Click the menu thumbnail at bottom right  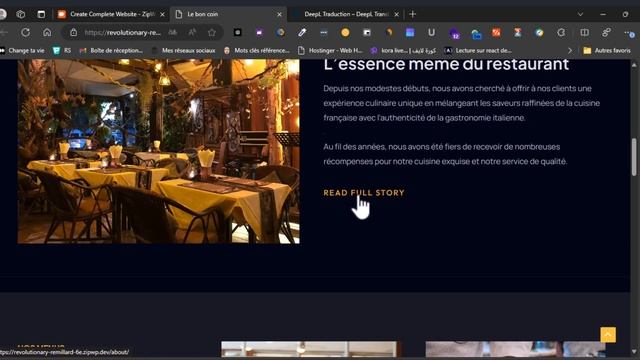point(516,349)
